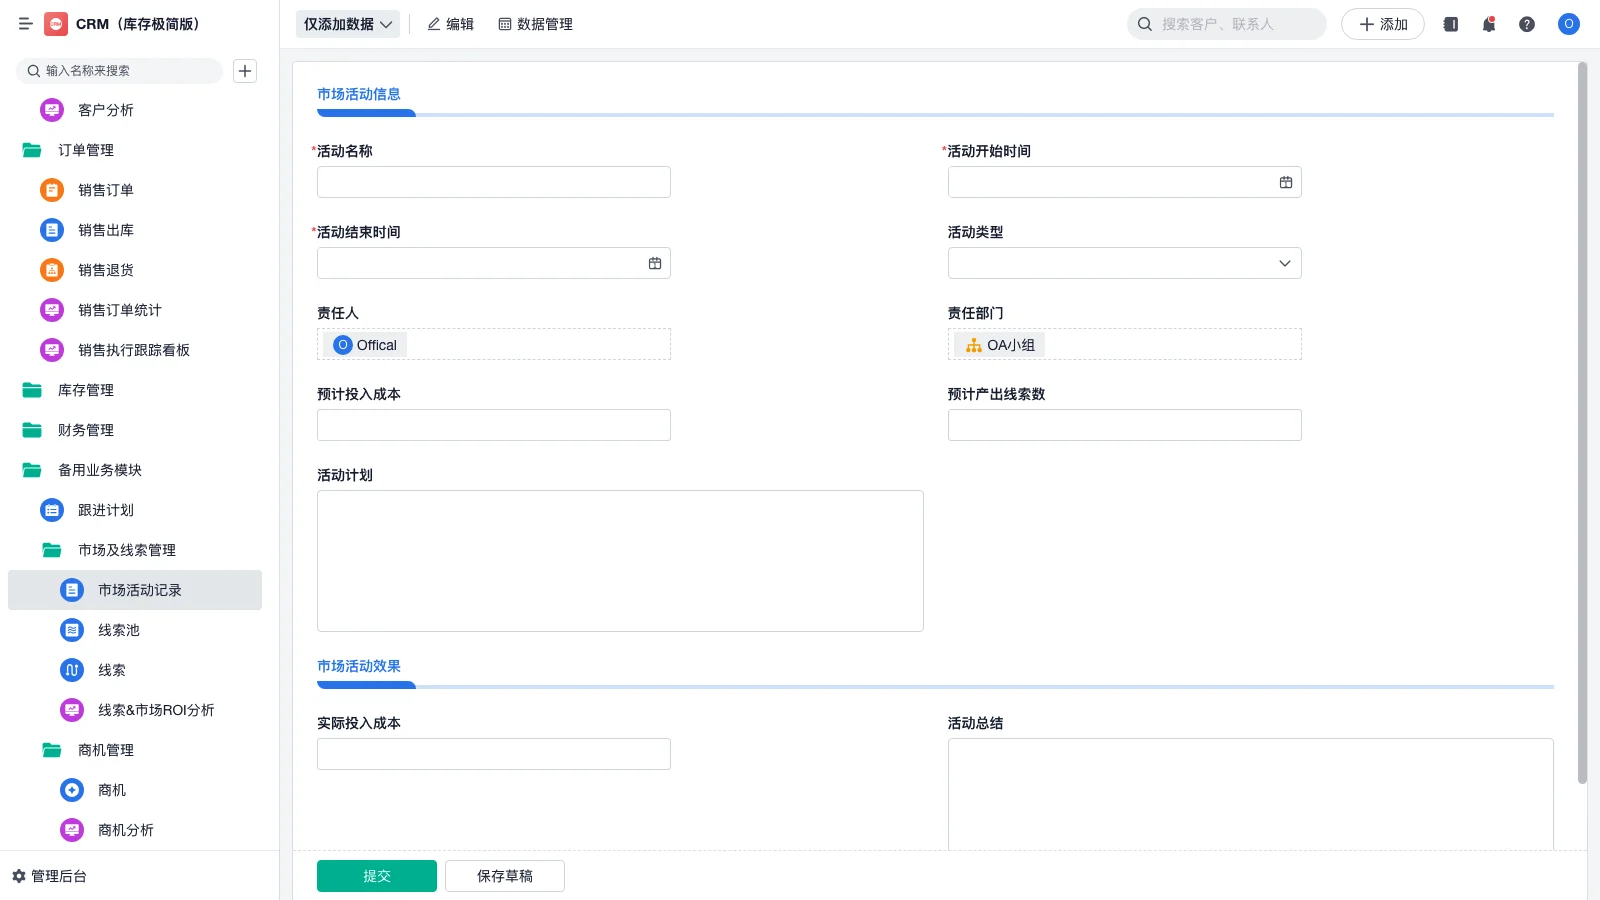Open 管理后台 via the gear icon
The width and height of the screenshot is (1600, 900).
tap(19, 876)
